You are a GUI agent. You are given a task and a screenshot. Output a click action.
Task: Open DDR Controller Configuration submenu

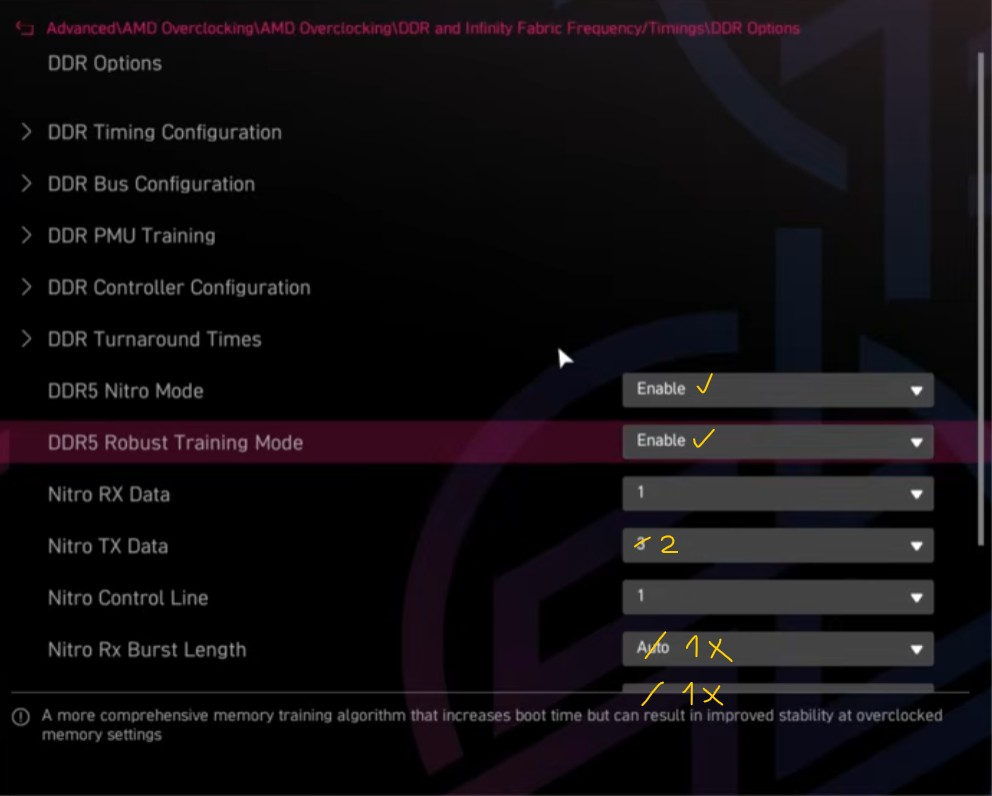tap(179, 287)
